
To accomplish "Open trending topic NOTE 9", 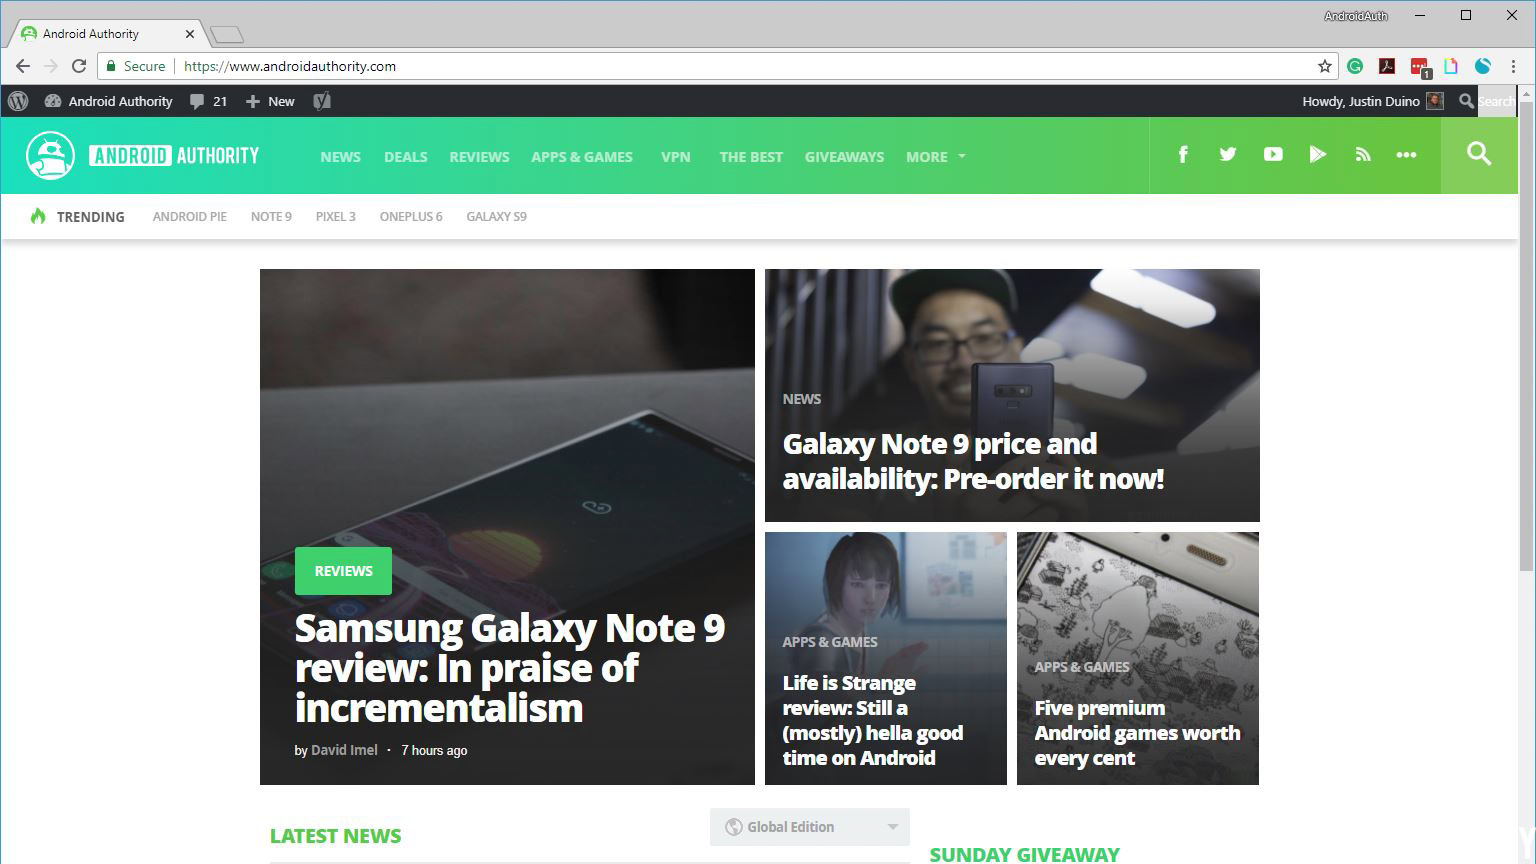I will (271, 216).
